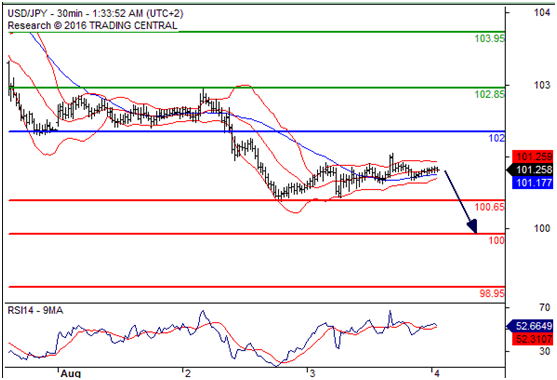
Task: Click the dark blue downward arrow head
Action: (x=472, y=227)
